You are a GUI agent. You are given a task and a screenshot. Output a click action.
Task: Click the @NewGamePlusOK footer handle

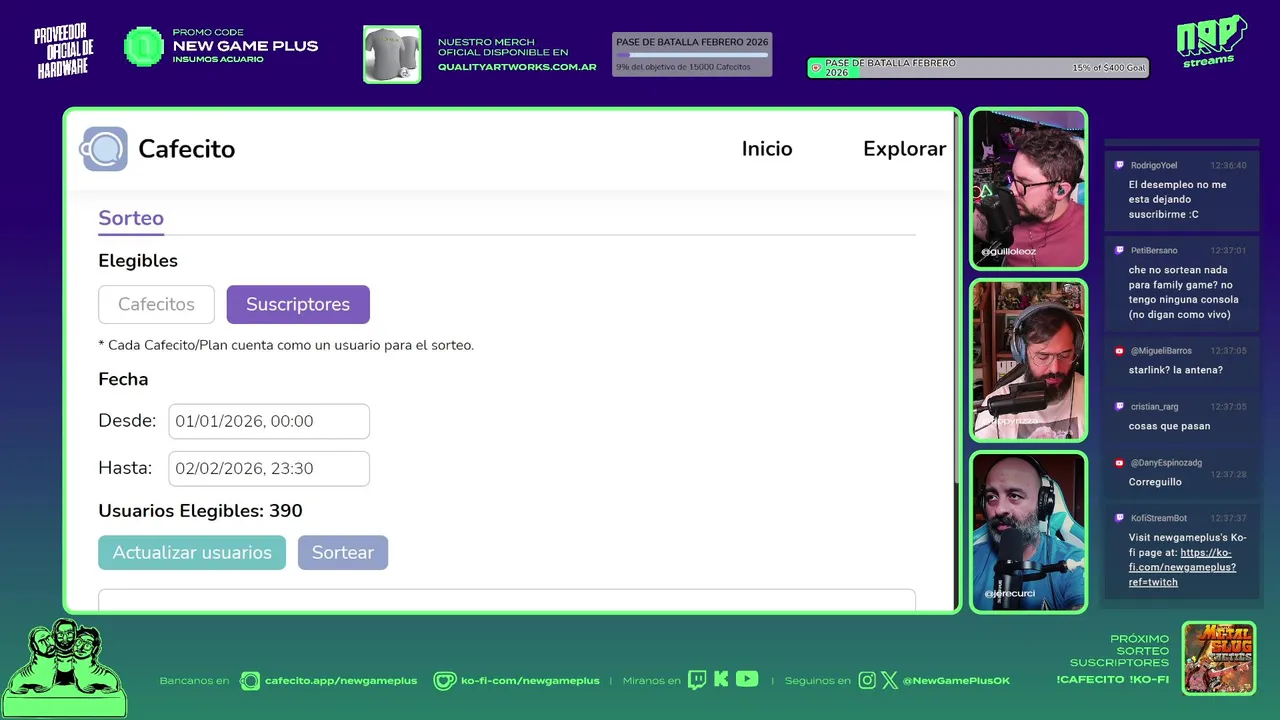tap(956, 681)
